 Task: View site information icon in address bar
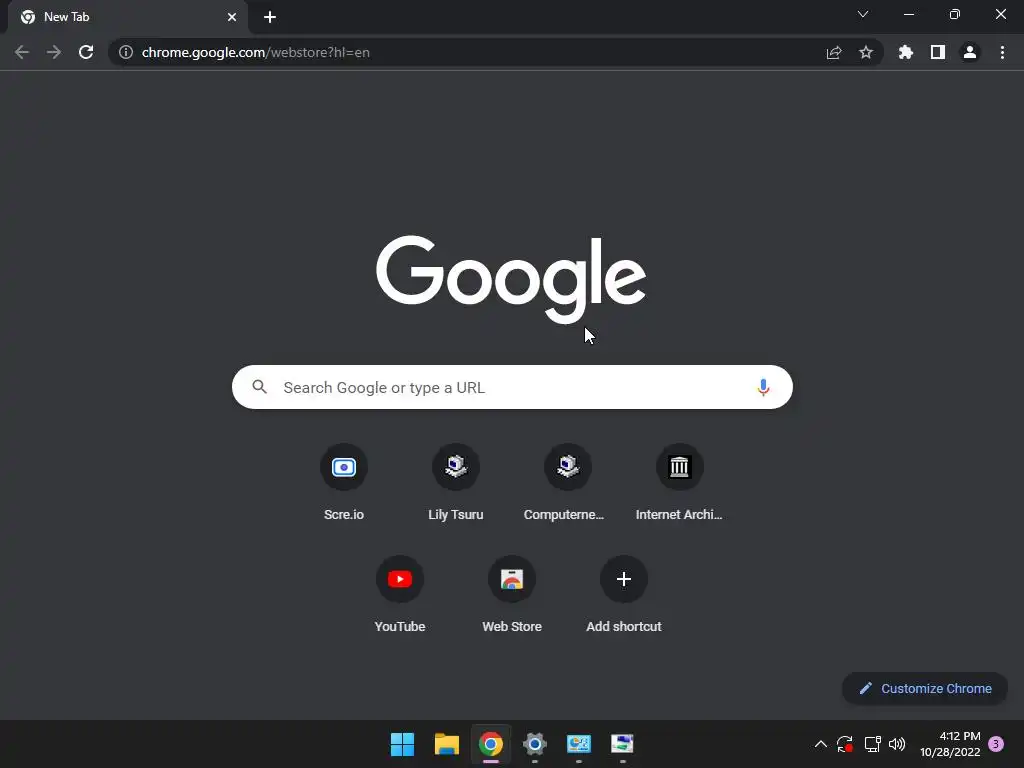(x=125, y=52)
